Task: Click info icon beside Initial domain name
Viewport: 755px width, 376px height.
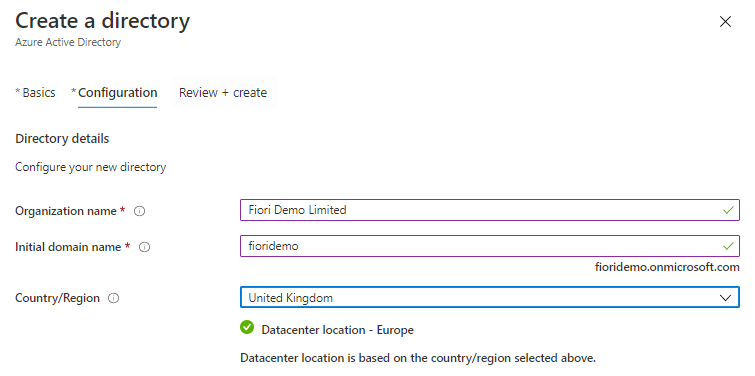Action: tap(144, 247)
